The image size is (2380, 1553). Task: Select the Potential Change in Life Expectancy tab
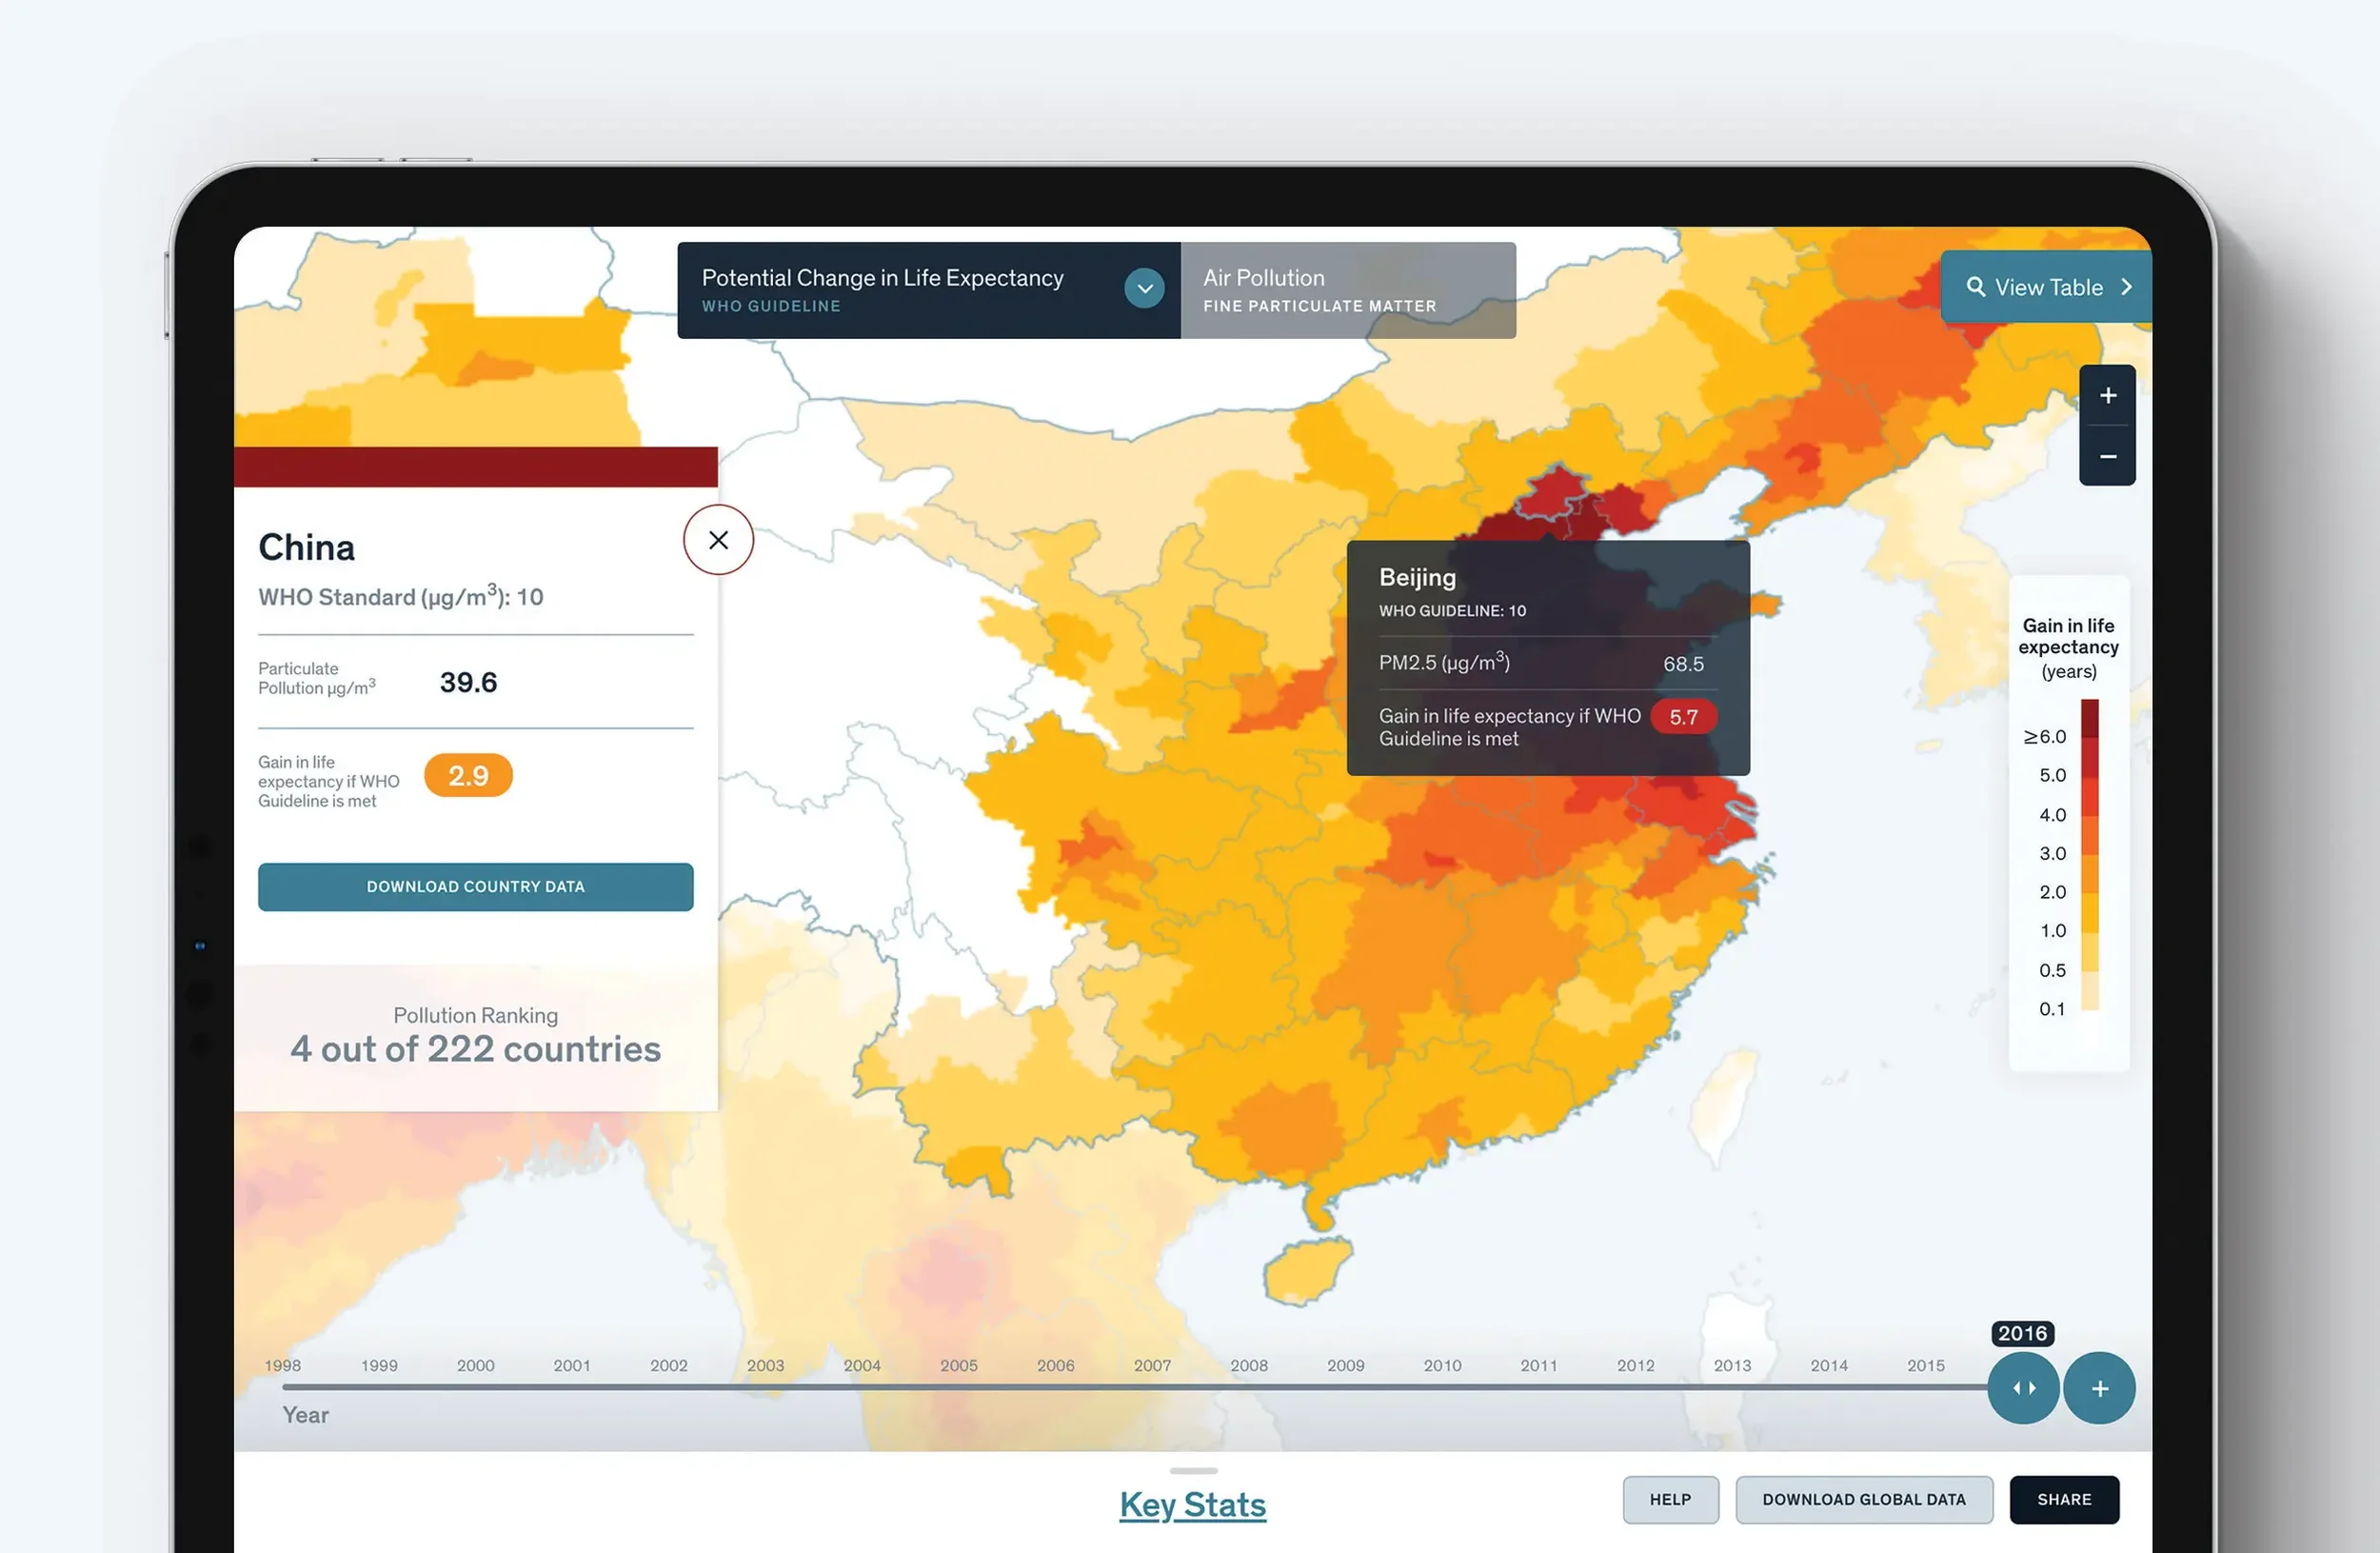929,290
